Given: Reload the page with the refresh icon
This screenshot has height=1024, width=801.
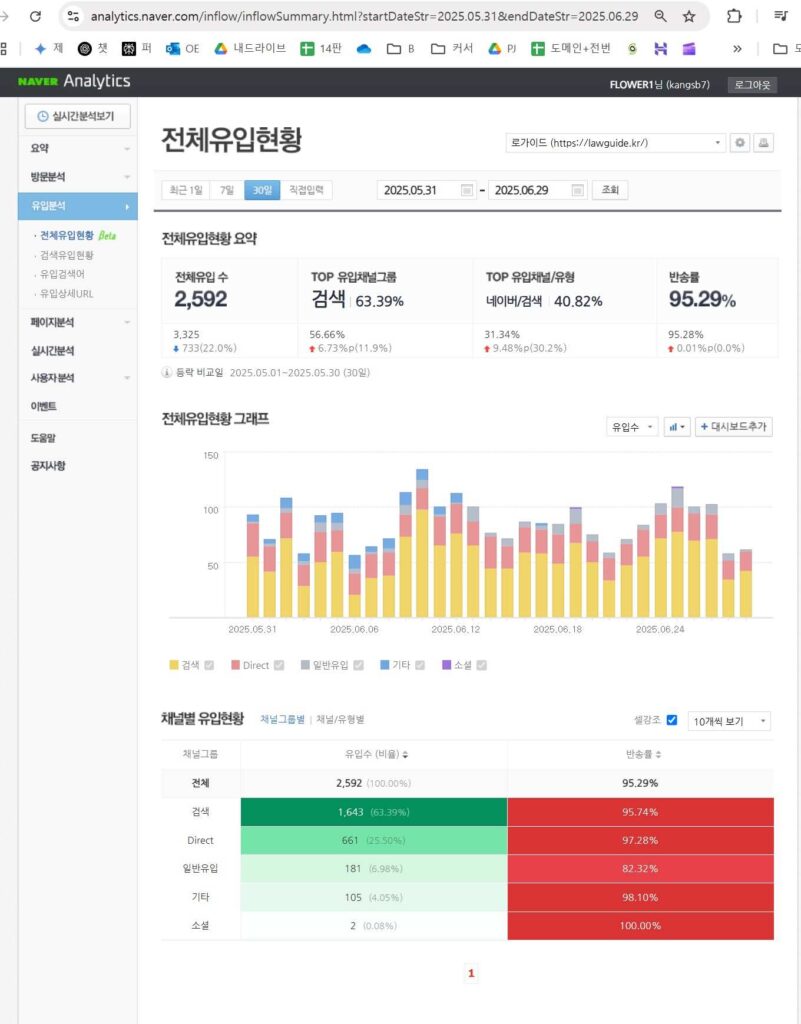Looking at the screenshot, I should point(35,16).
